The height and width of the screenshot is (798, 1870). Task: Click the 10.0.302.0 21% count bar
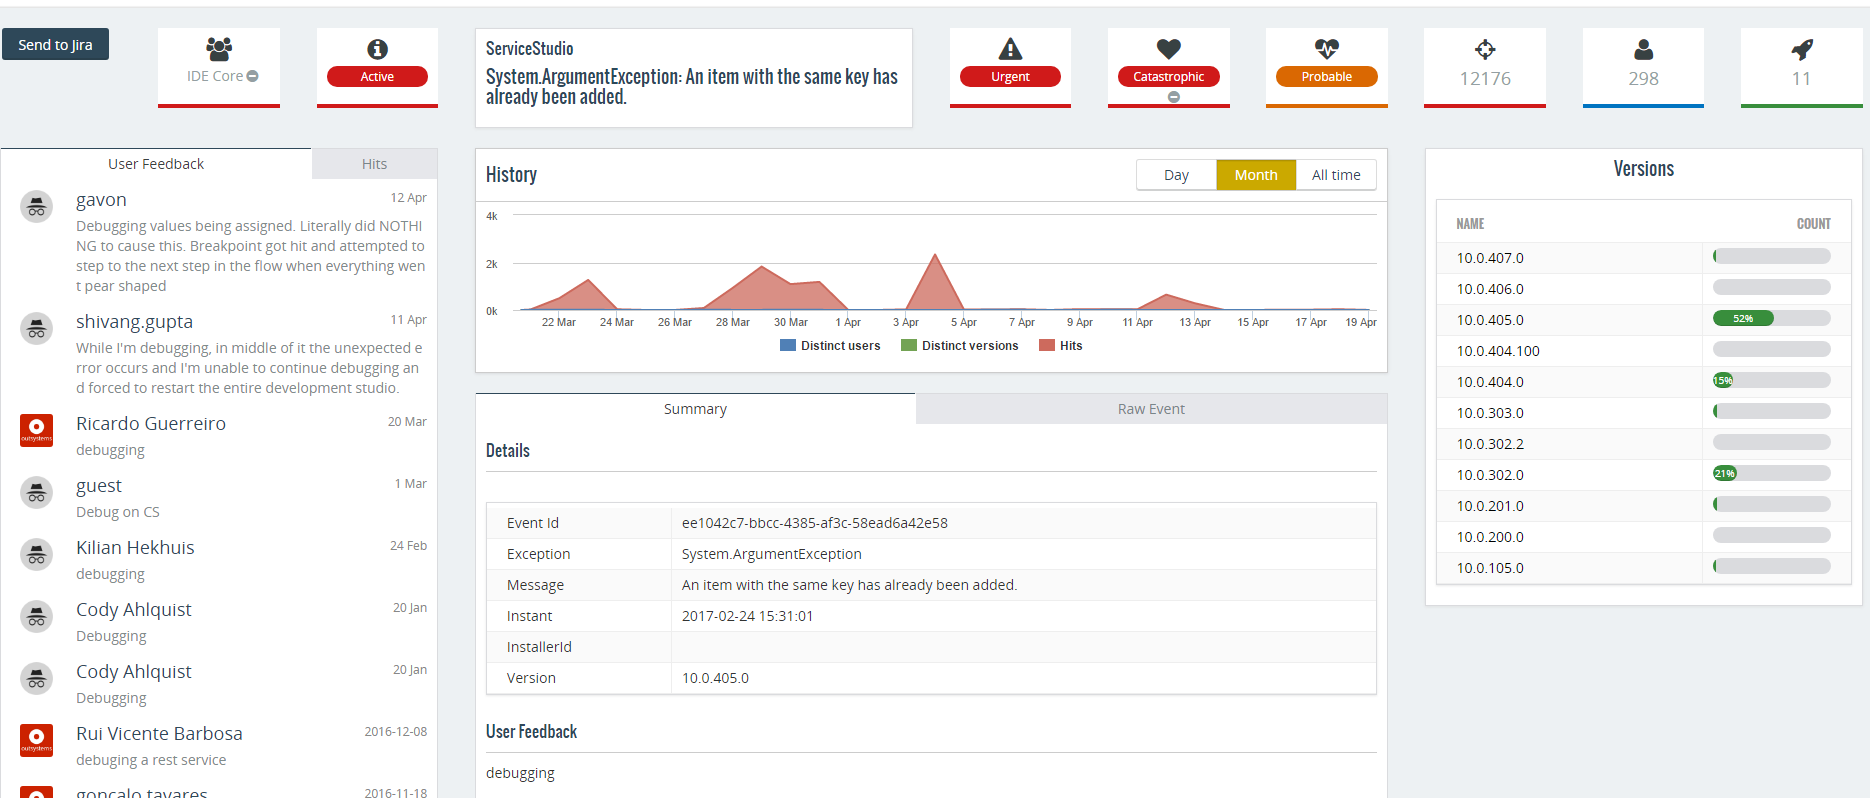pos(1772,474)
